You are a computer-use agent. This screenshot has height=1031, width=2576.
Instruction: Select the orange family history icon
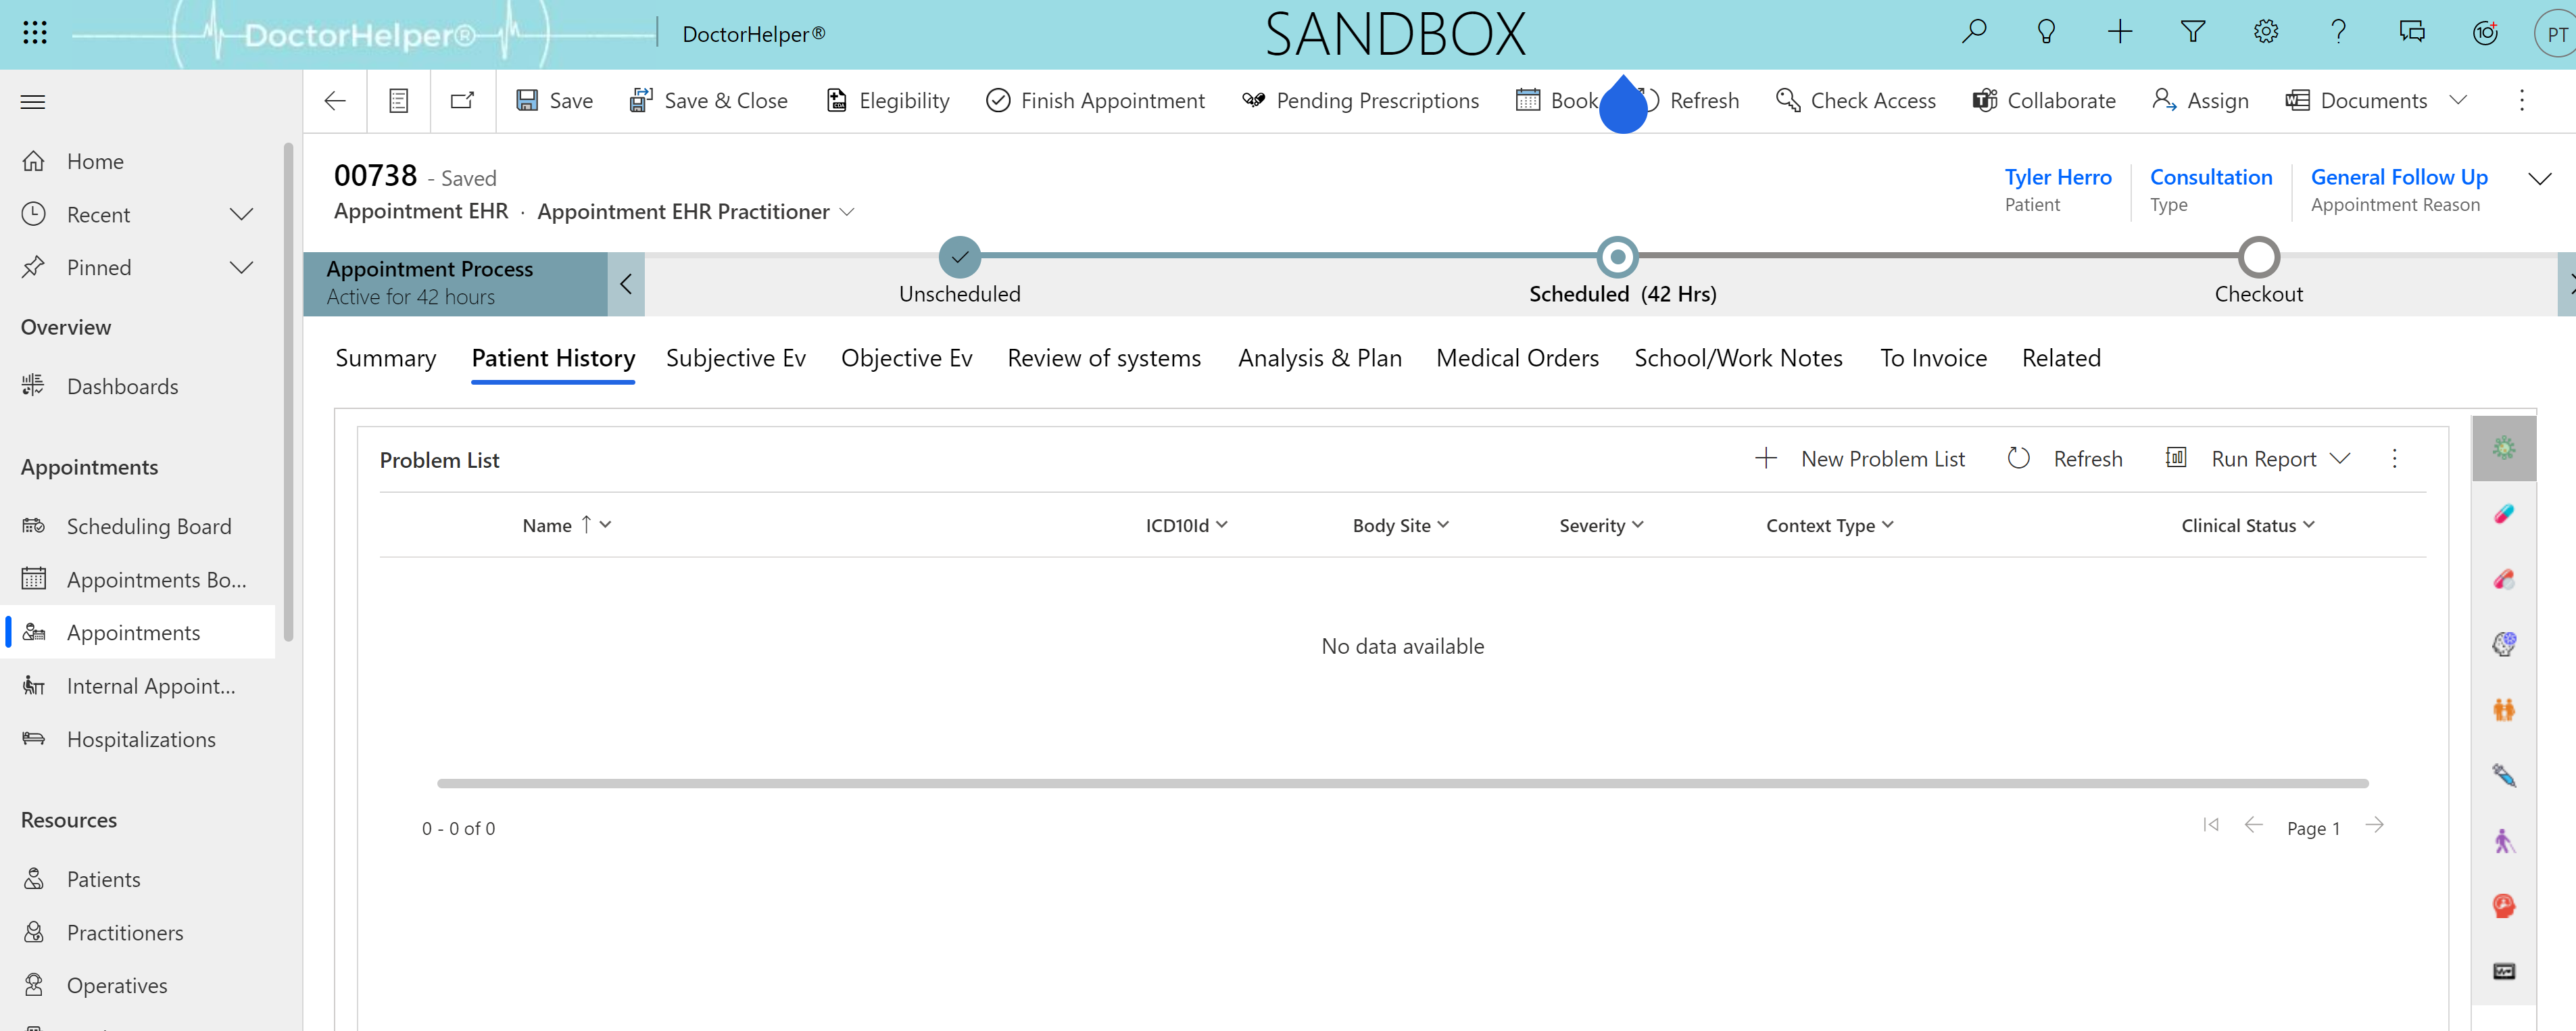pos(2503,710)
